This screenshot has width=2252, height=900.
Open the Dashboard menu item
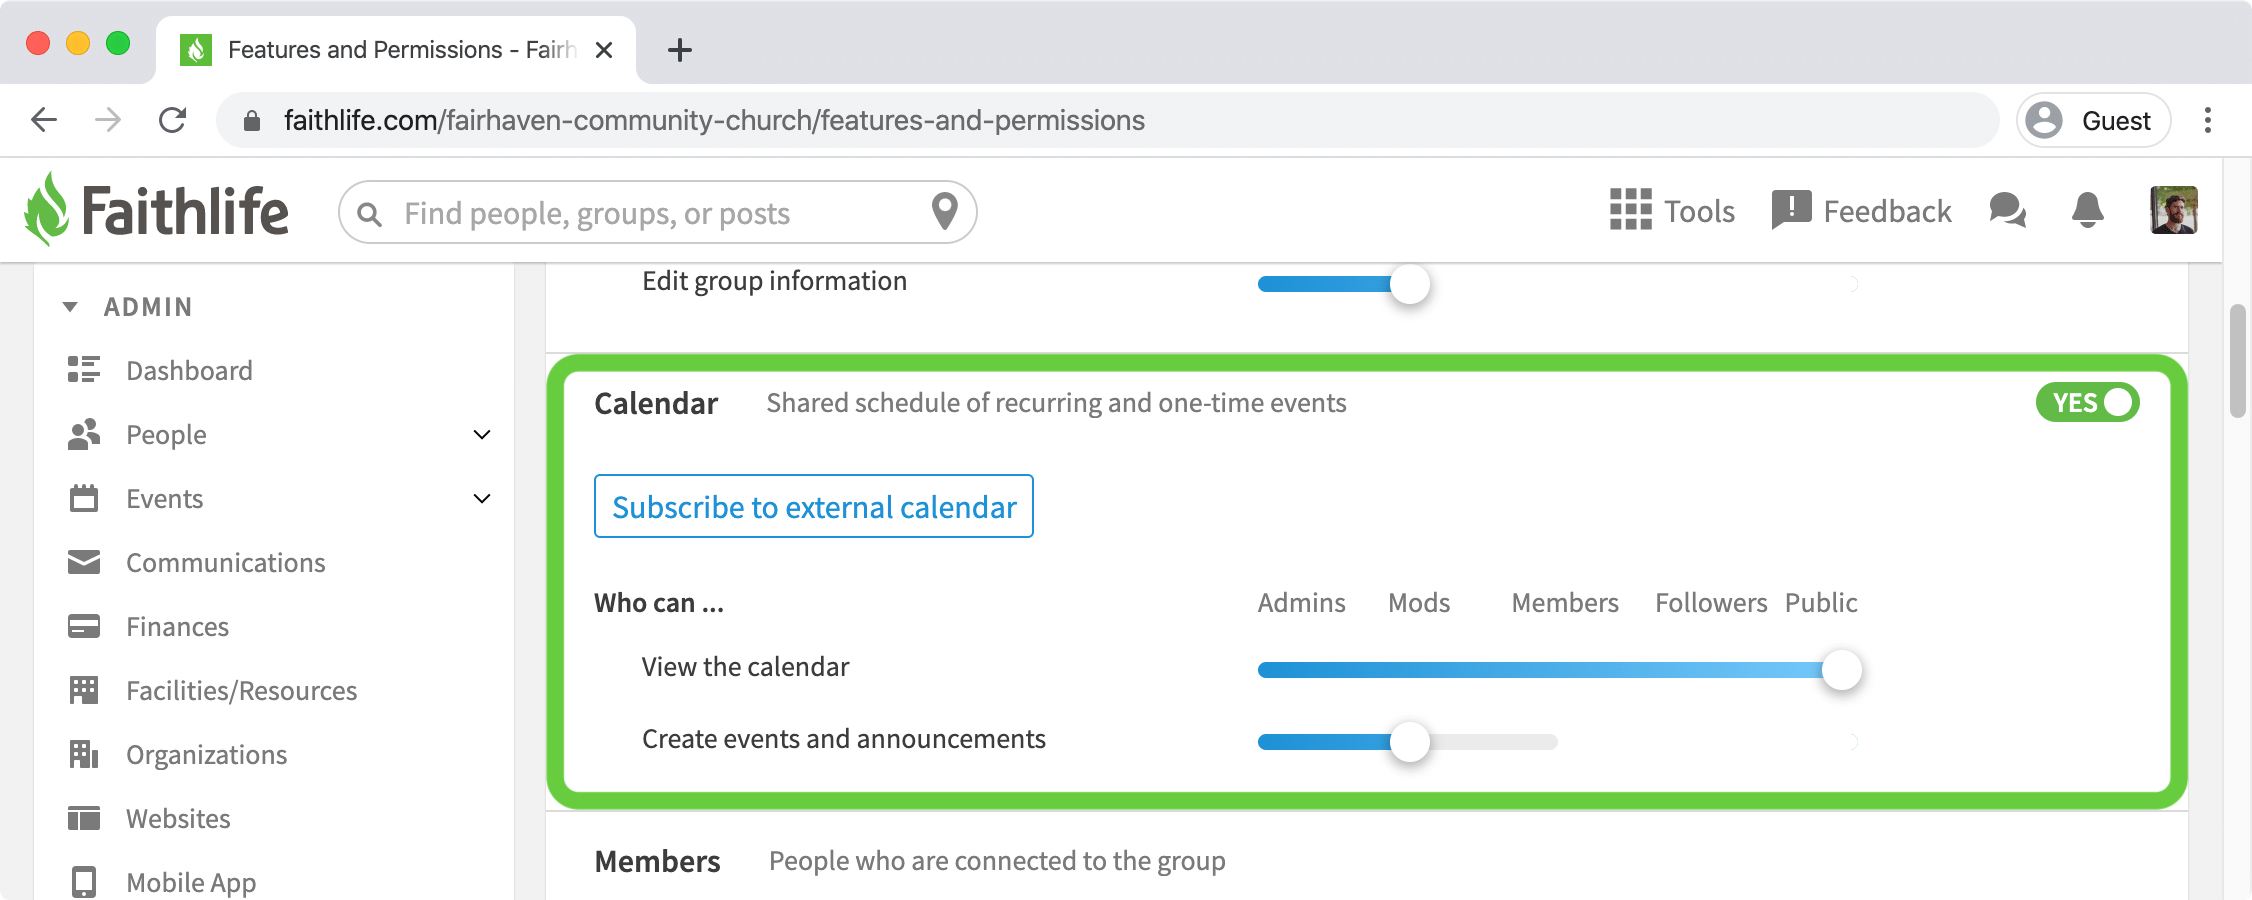(x=189, y=370)
